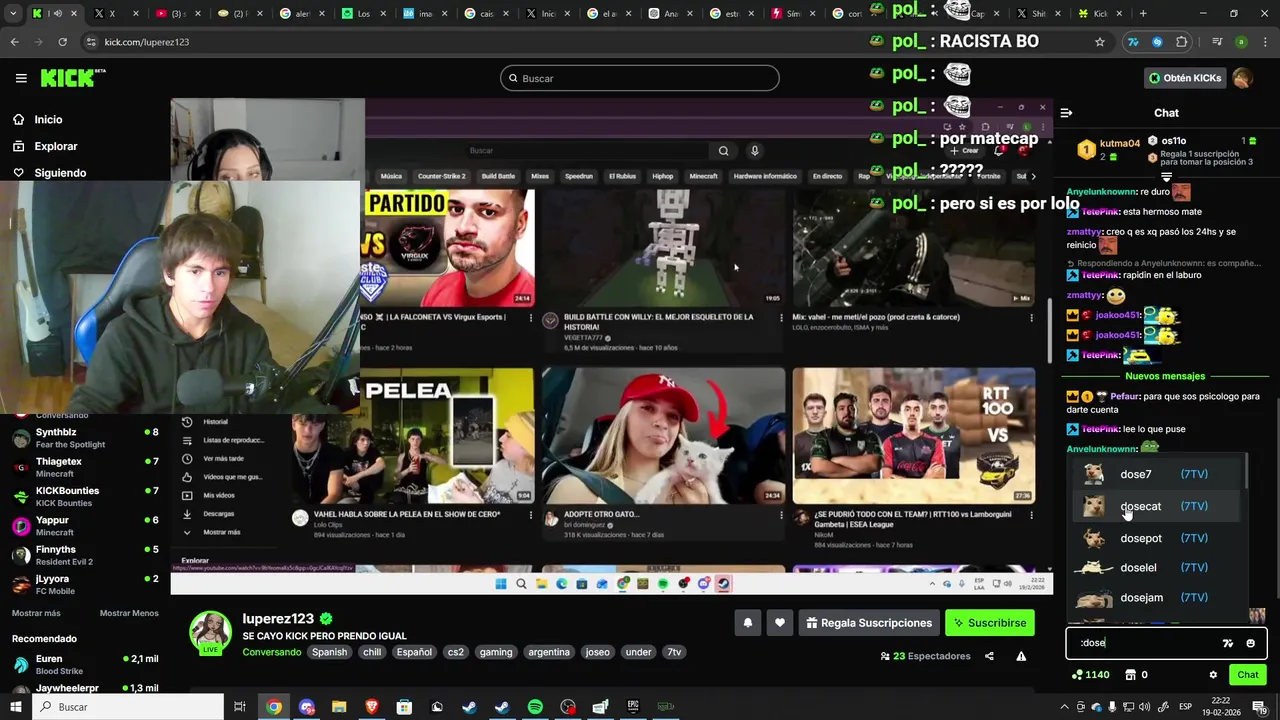
Task: Select the 7tv tag
Action: (x=674, y=652)
